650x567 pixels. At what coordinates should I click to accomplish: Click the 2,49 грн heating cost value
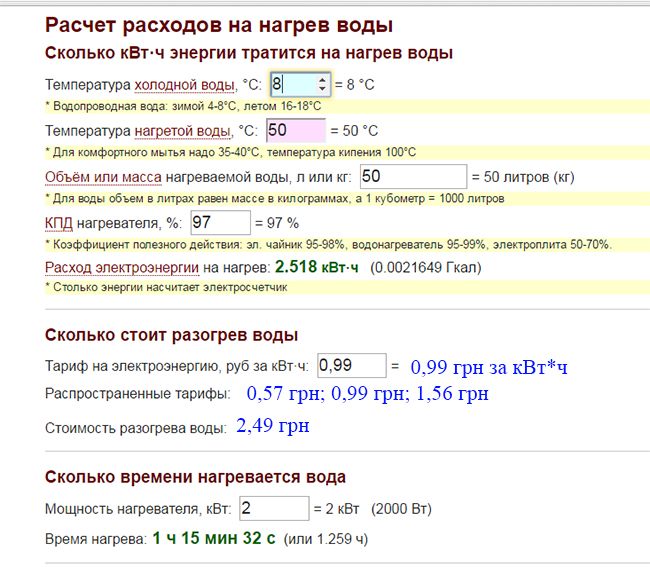pos(272,427)
